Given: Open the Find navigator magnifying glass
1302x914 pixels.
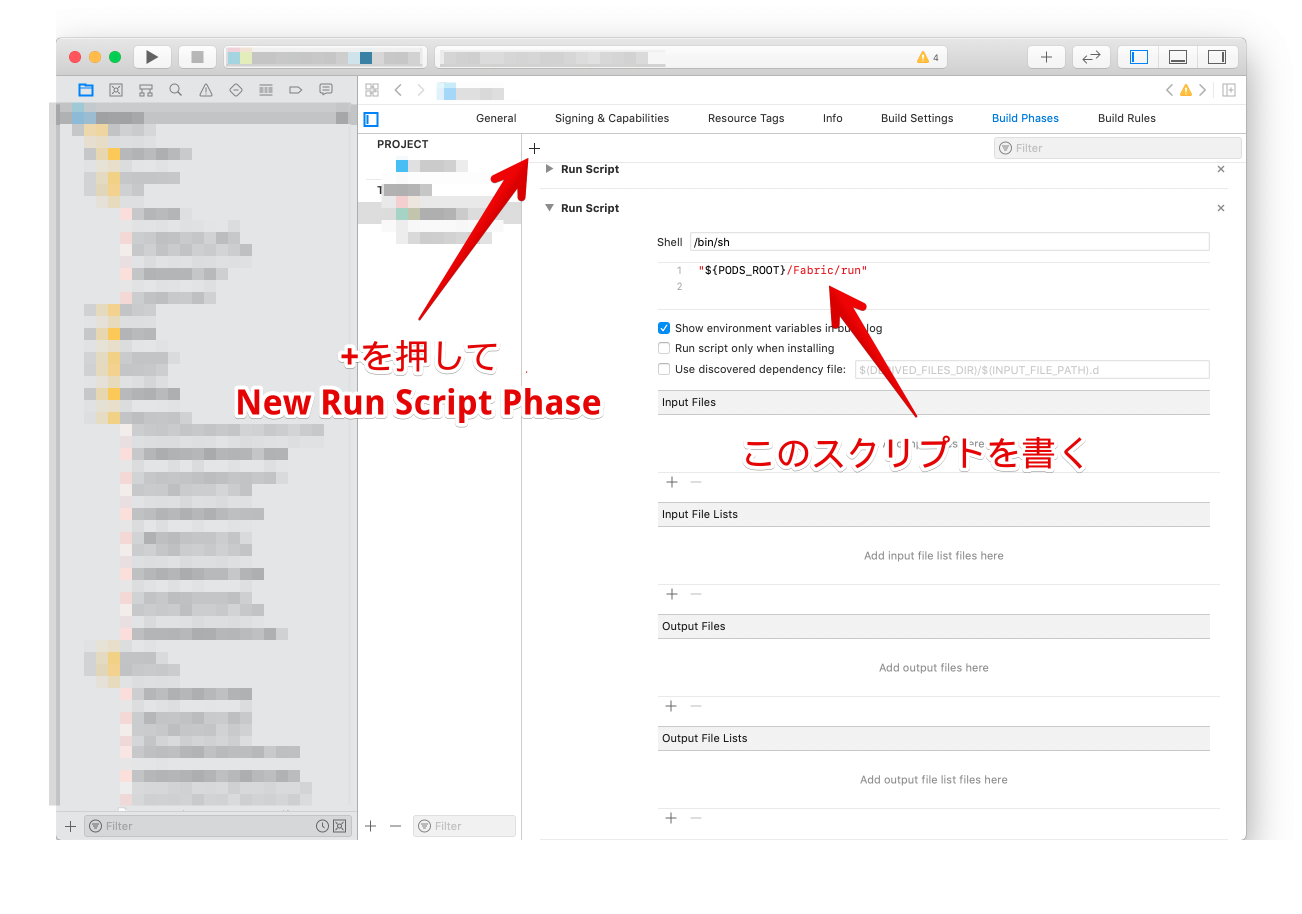Looking at the screenshot, I should point(176,89).
